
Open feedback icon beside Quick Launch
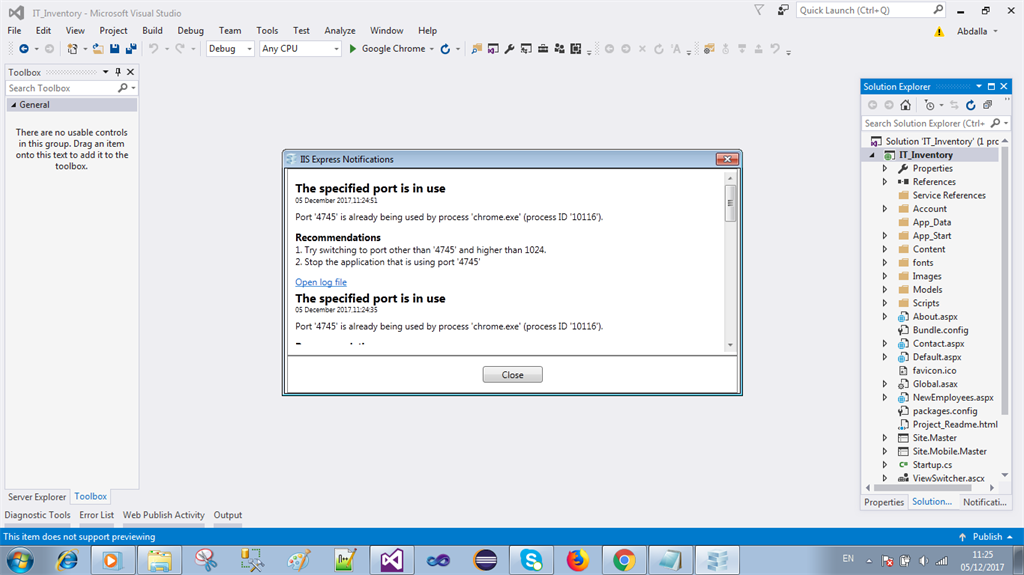point(783,10)
